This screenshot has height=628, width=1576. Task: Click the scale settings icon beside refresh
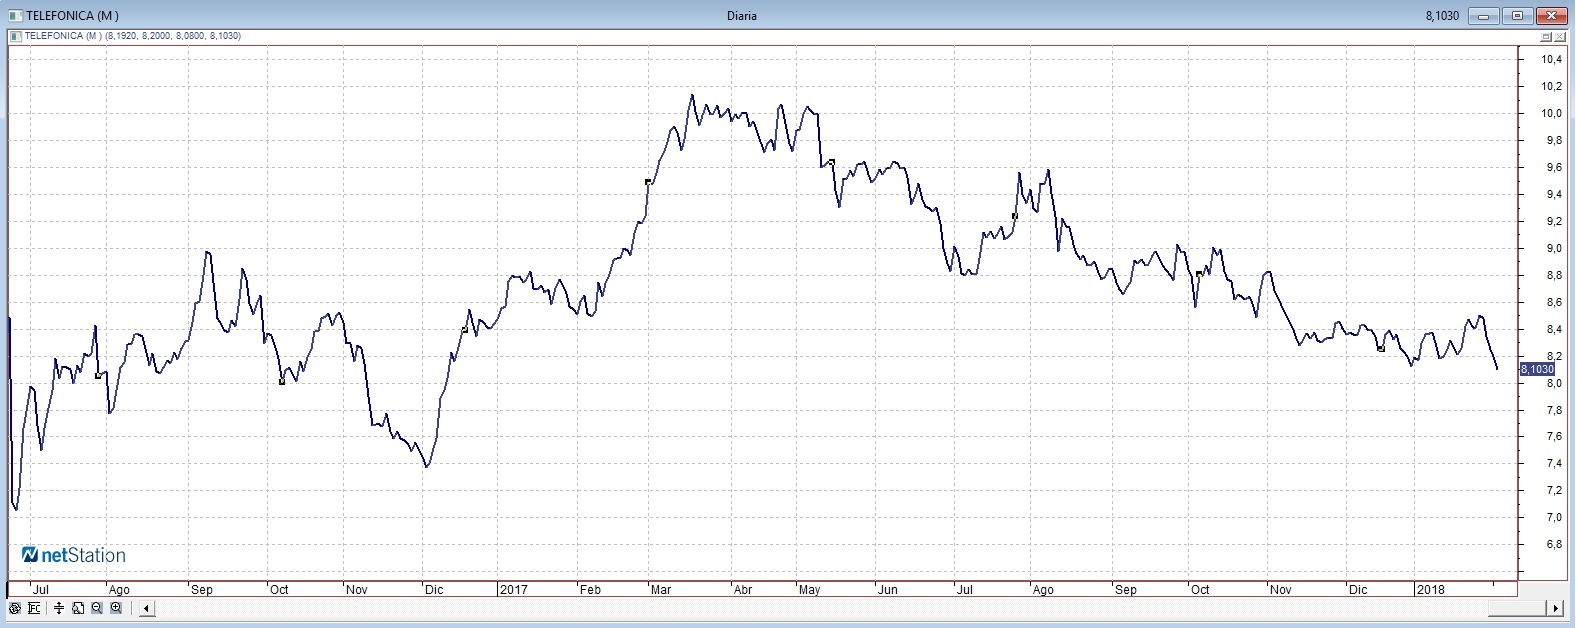pos(33,608)
